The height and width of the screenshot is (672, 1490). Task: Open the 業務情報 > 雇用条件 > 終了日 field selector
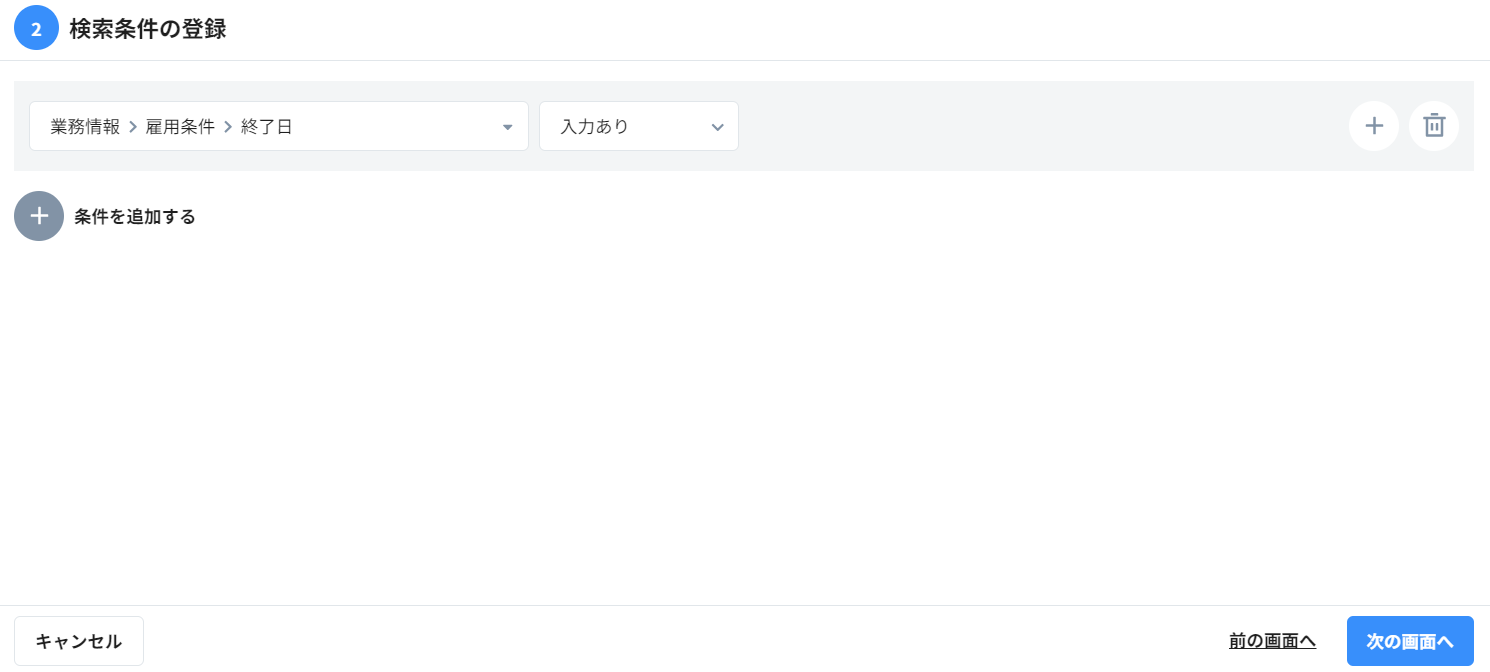278,126
